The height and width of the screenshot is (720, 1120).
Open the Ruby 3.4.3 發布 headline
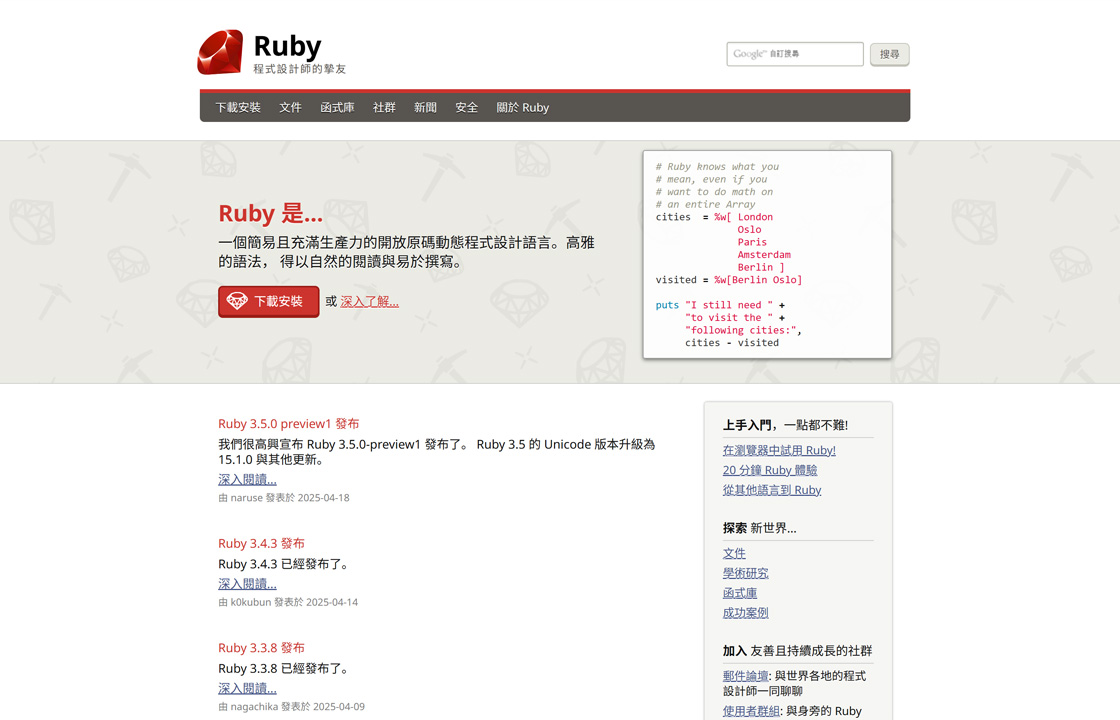[261, 544]
